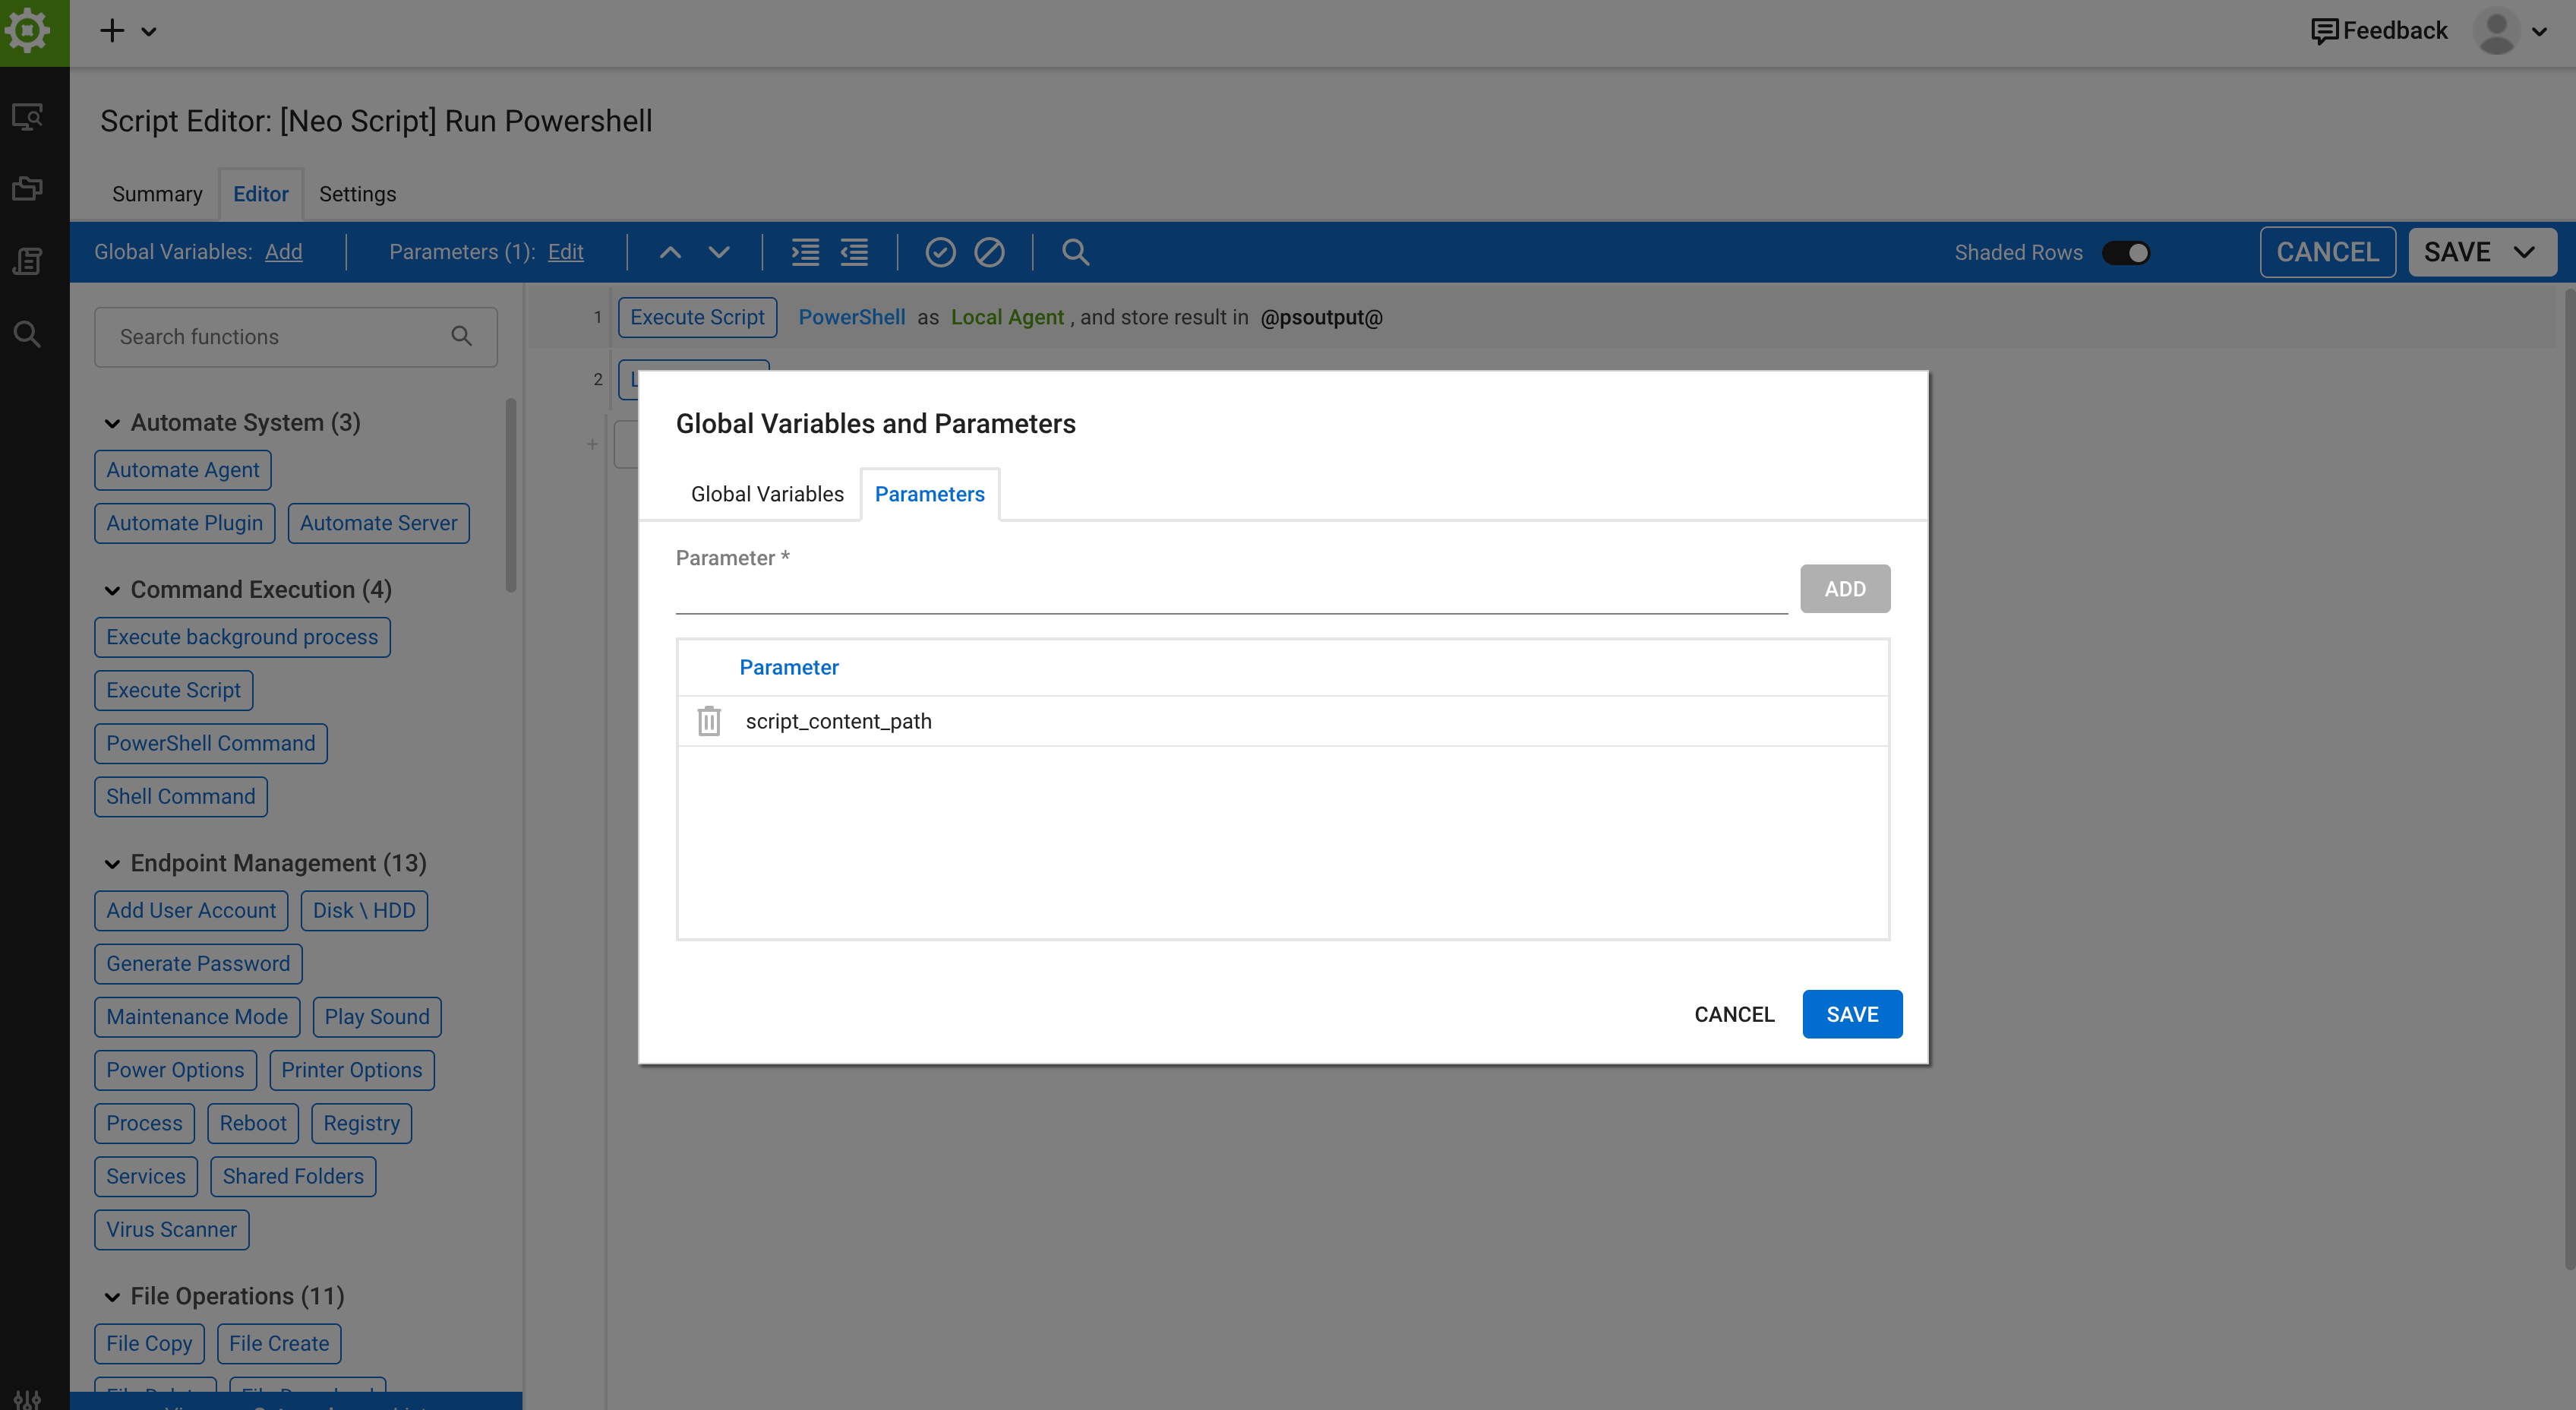Image resolution: width=2576 pixels, height=1410 pixels.
Task: Open the SAVE button dropdown chevron
Action: (2525, 252)
